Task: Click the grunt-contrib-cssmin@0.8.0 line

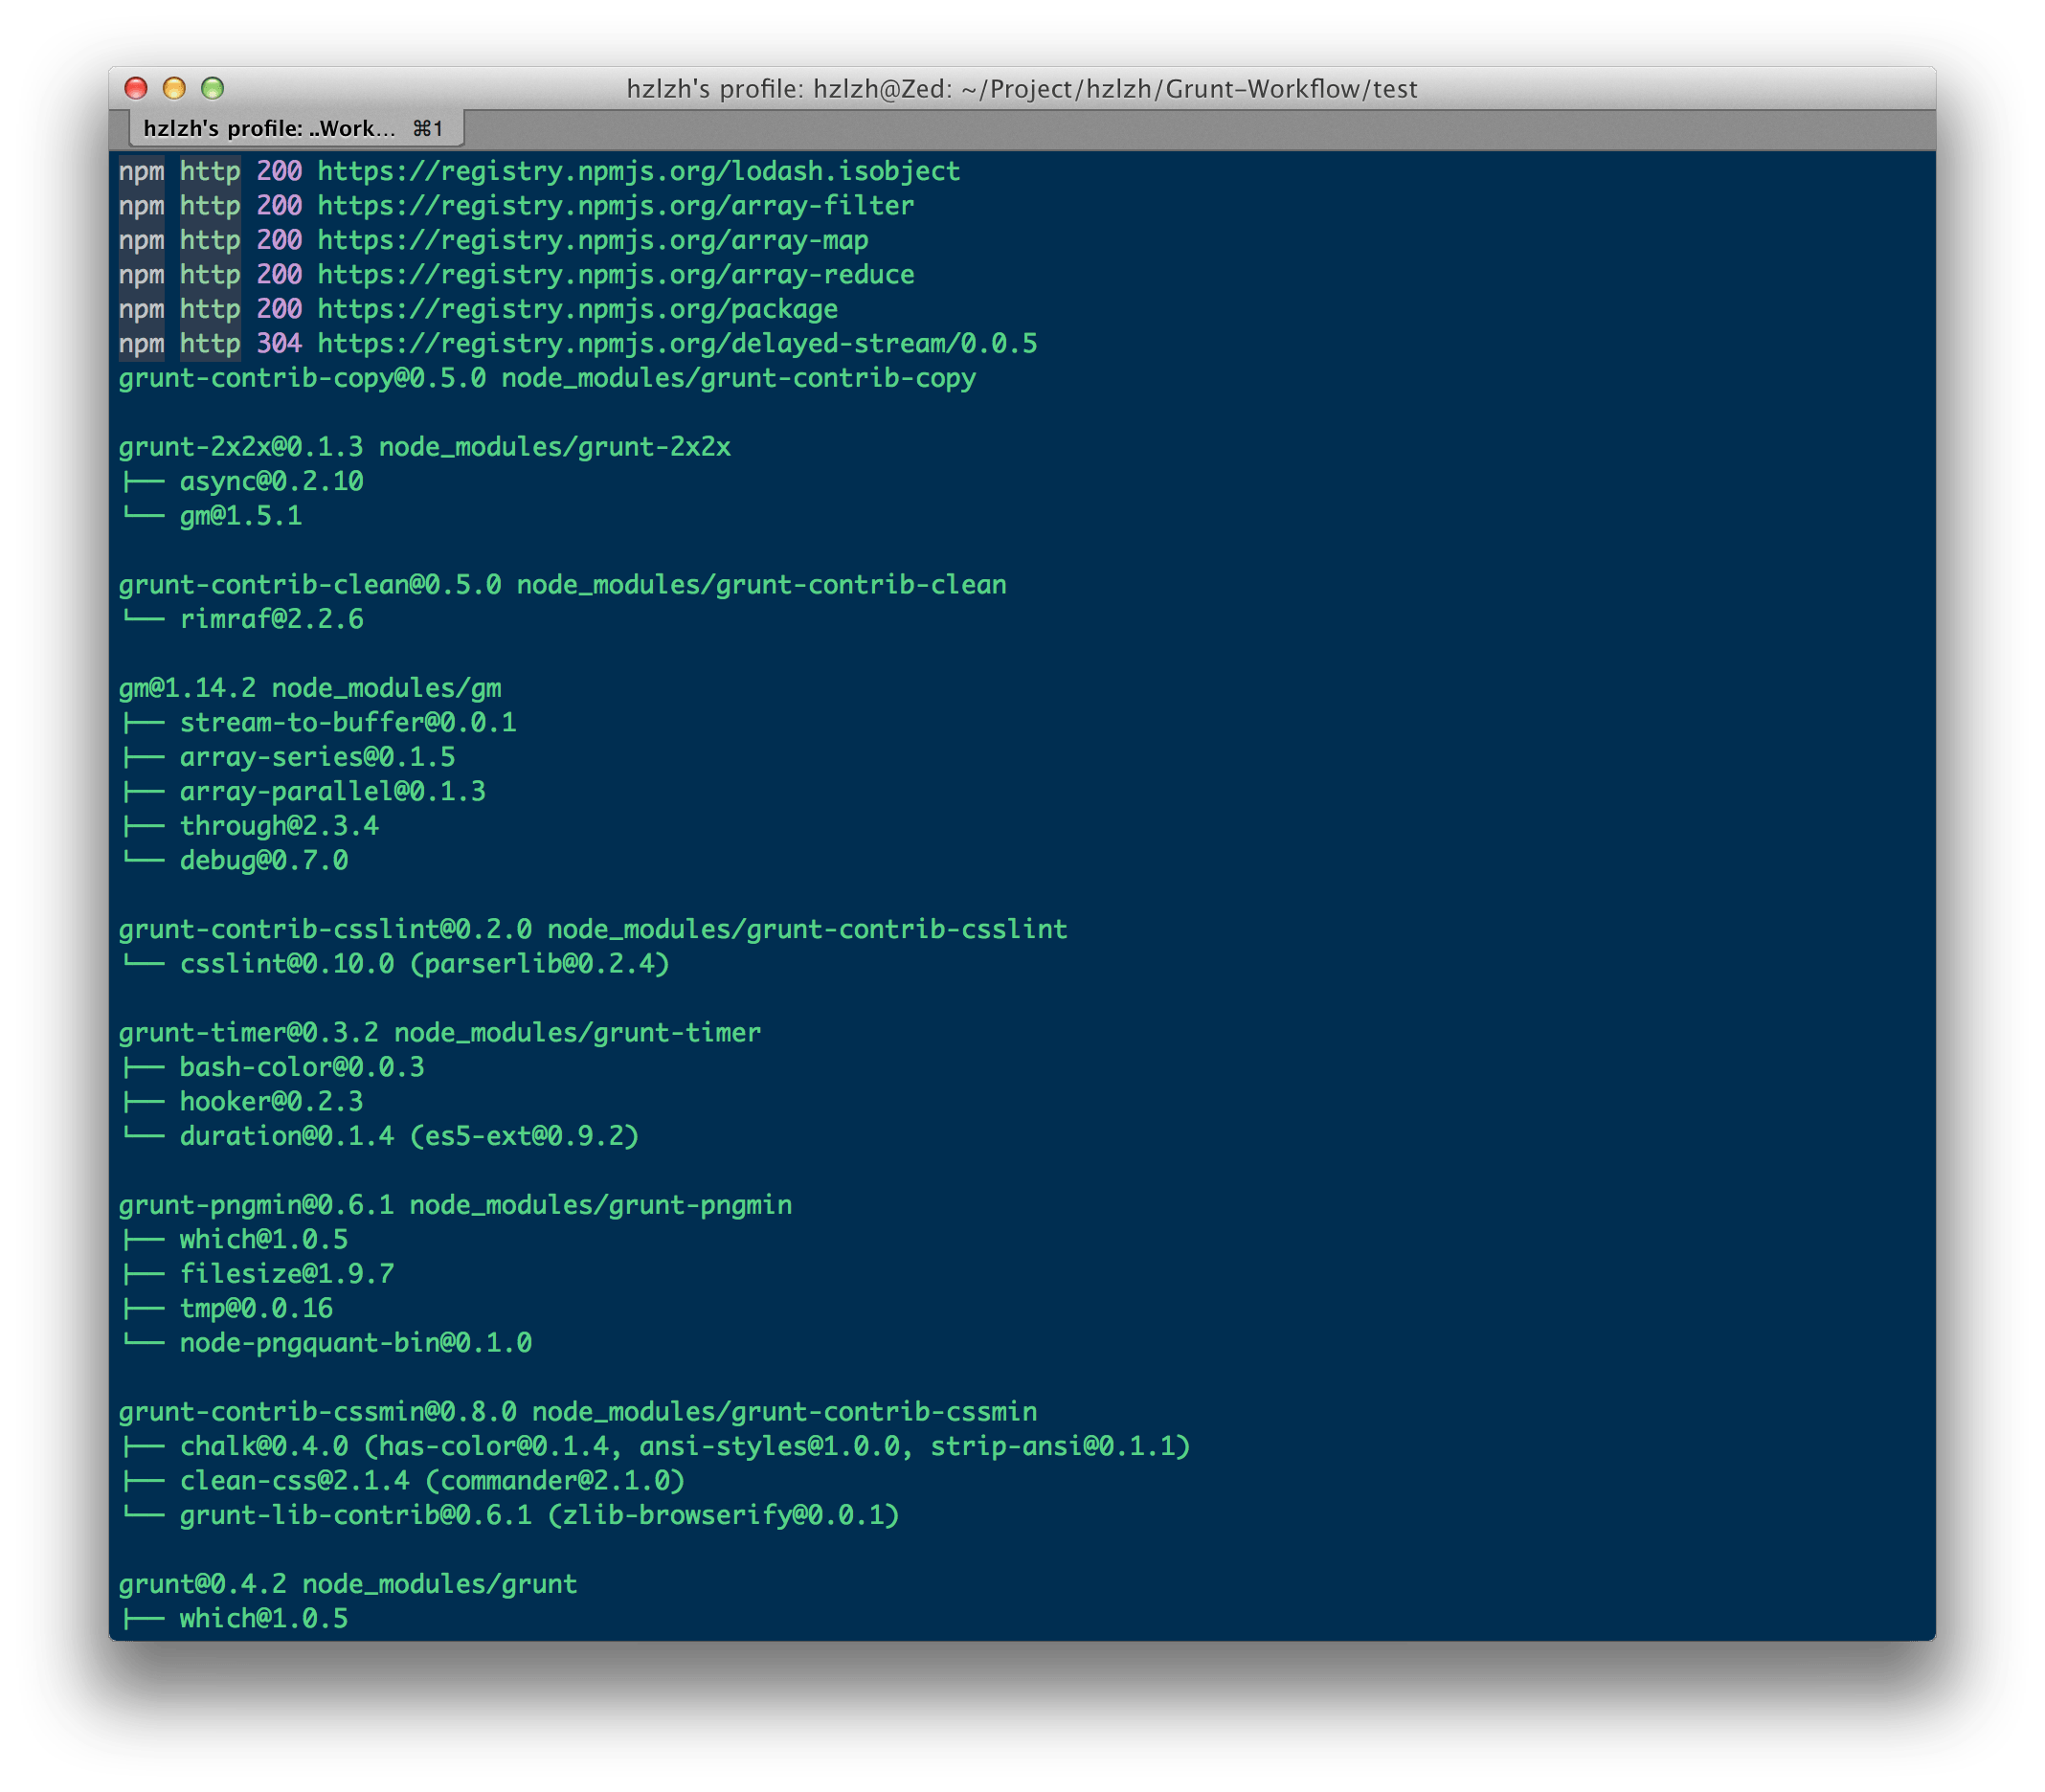Action: pos(578,1412)
